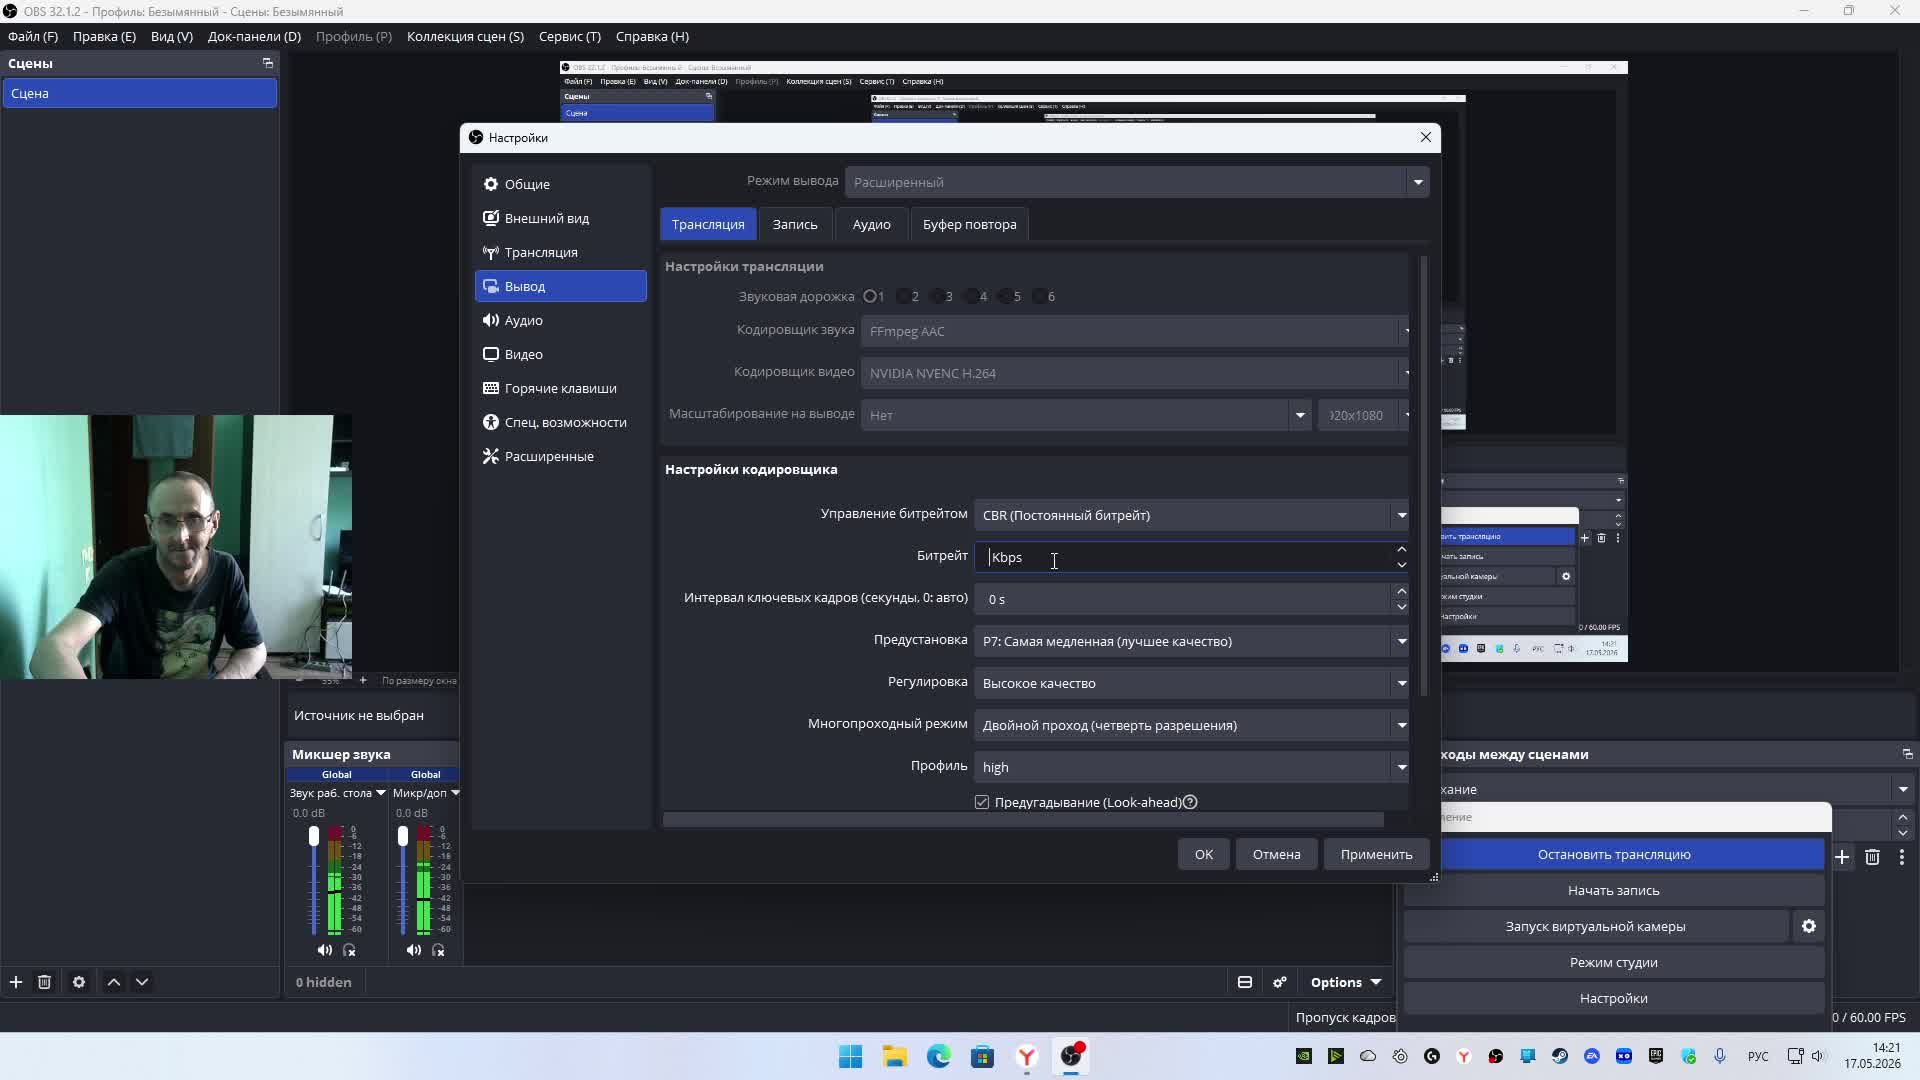Confirm settings with OK button
The height and width of the screenshot is (1080, 1920).
(x=1204, y=854)
